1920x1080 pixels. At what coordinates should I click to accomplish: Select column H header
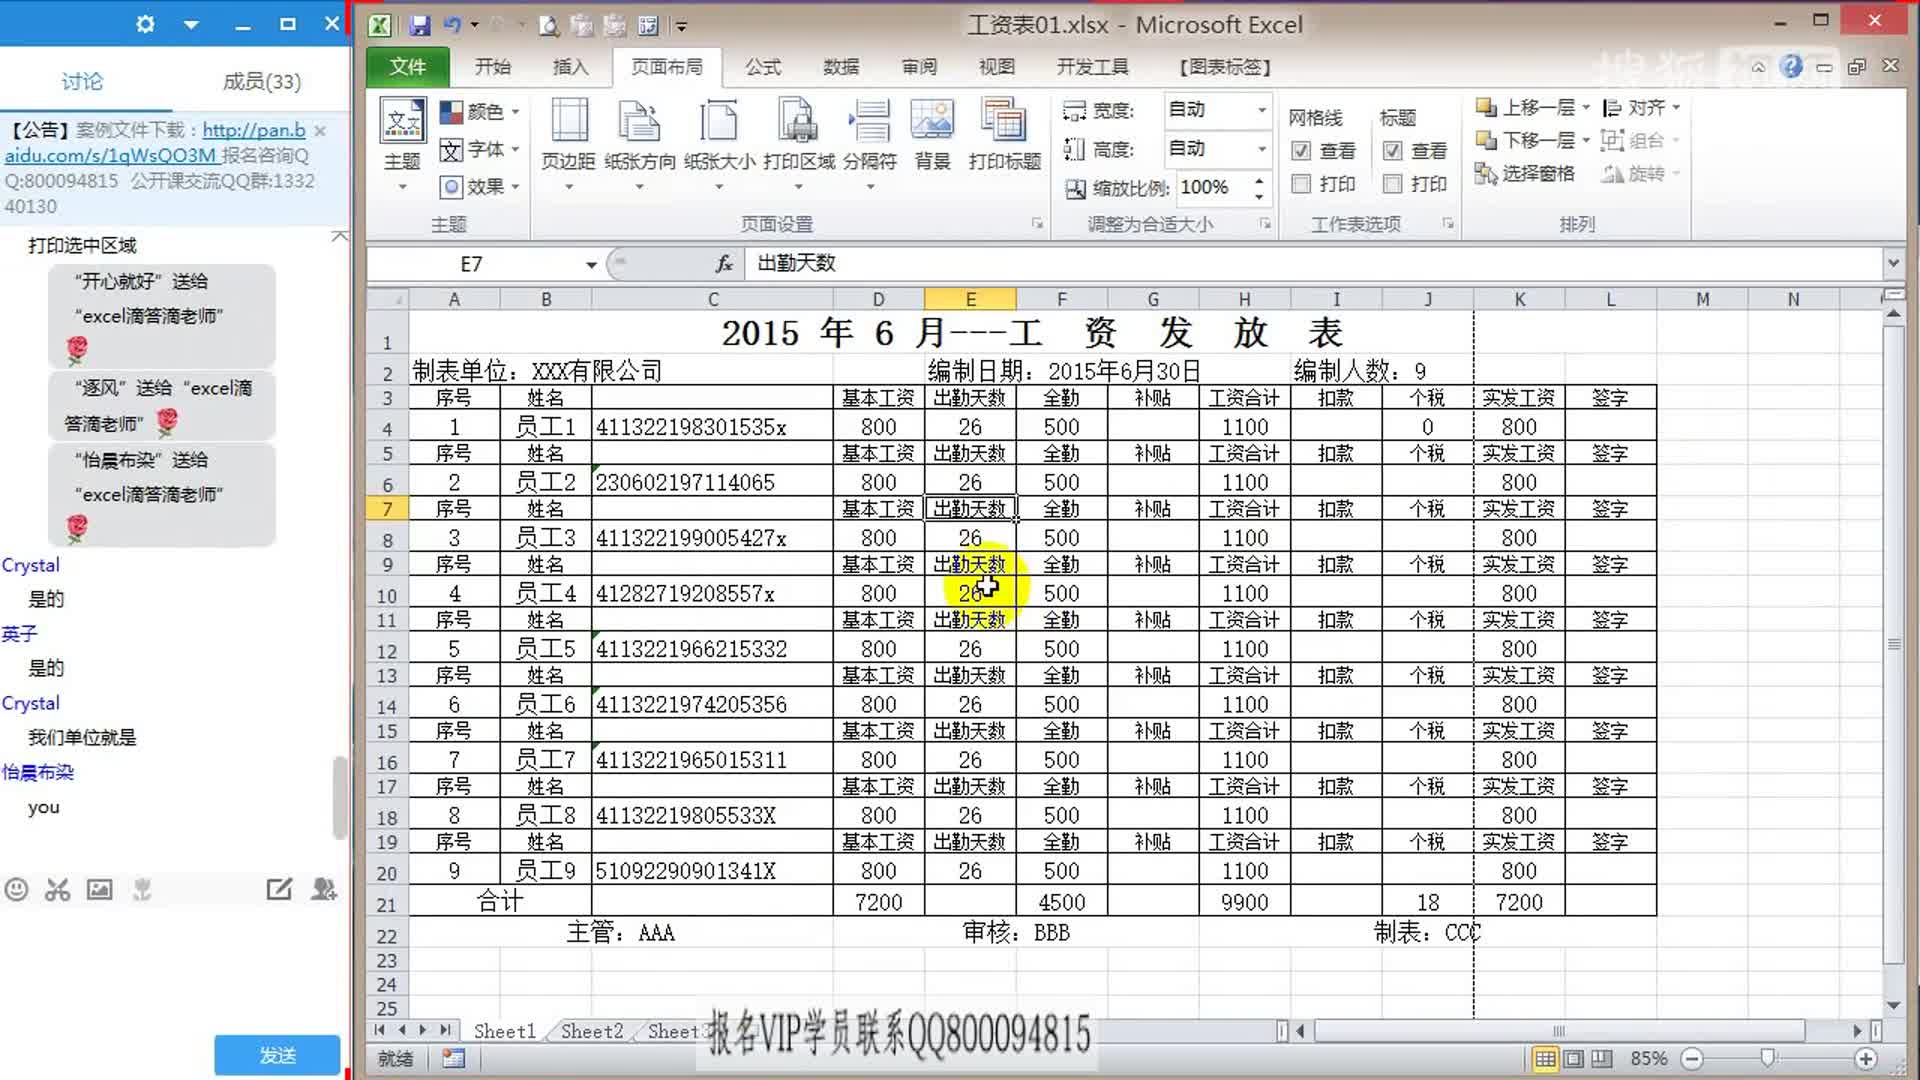(x=1244, y=299)
